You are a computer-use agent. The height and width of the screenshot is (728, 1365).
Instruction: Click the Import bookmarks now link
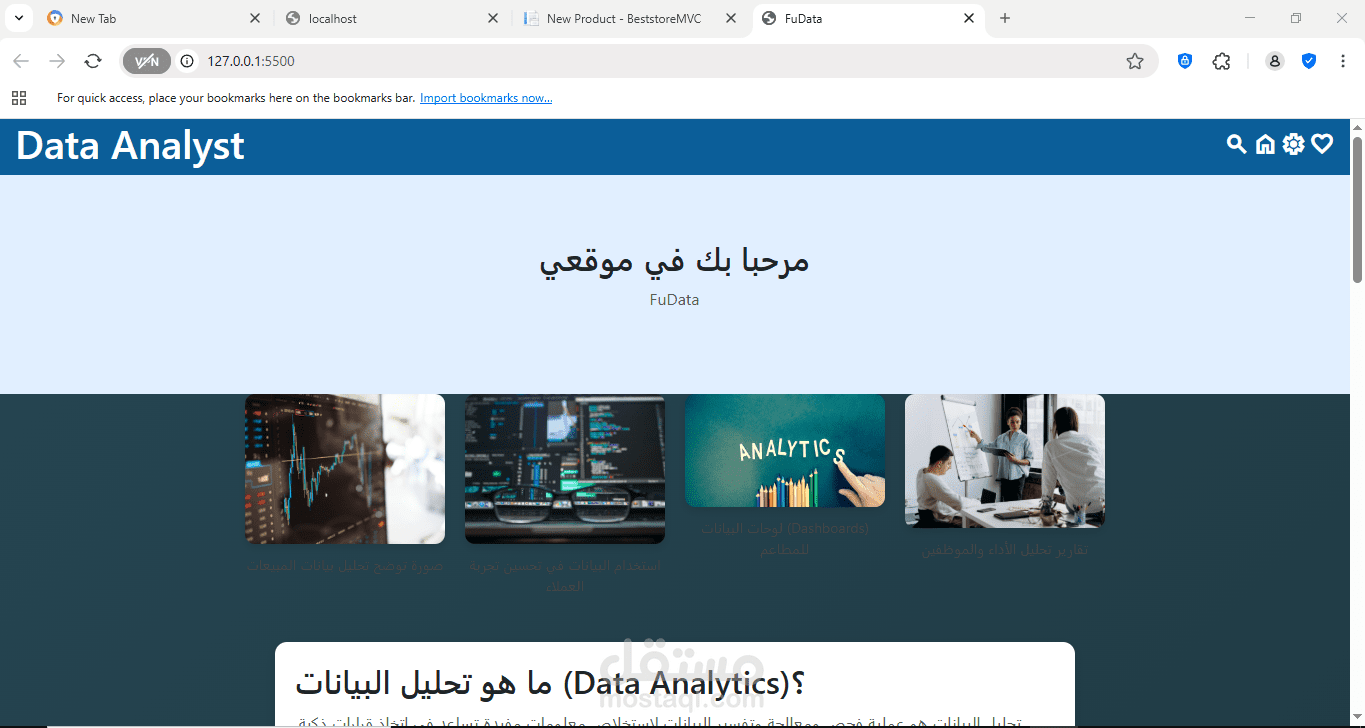486,98
